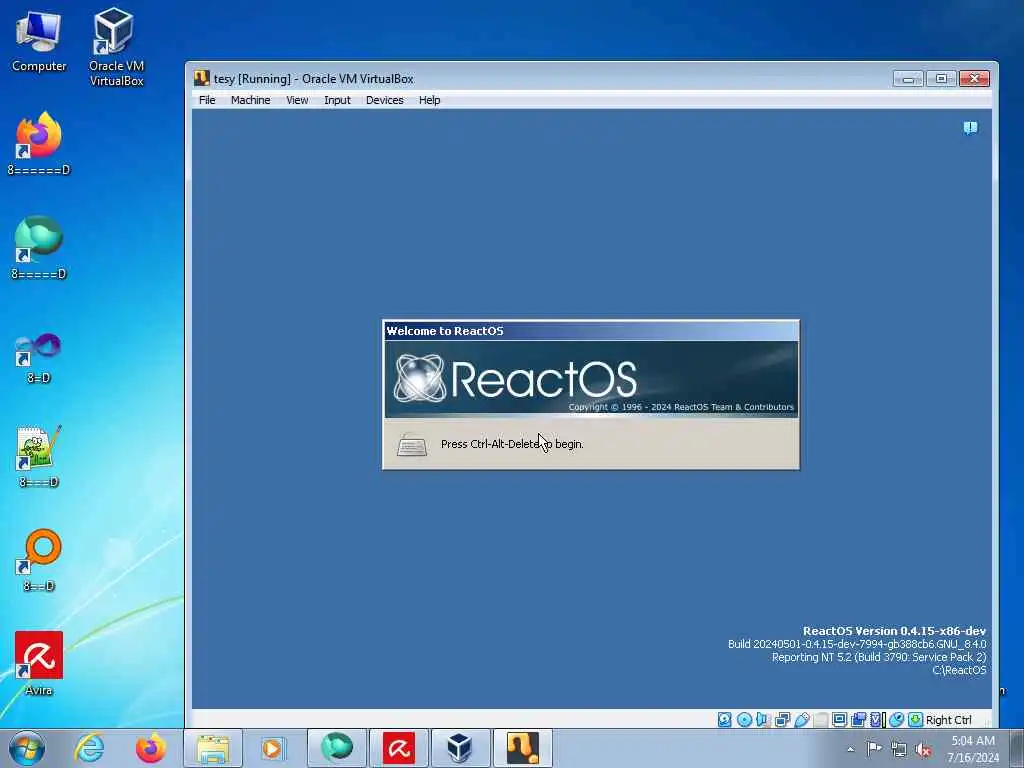Click the 'Reporting NT 5.2' line

coord(879,657)
